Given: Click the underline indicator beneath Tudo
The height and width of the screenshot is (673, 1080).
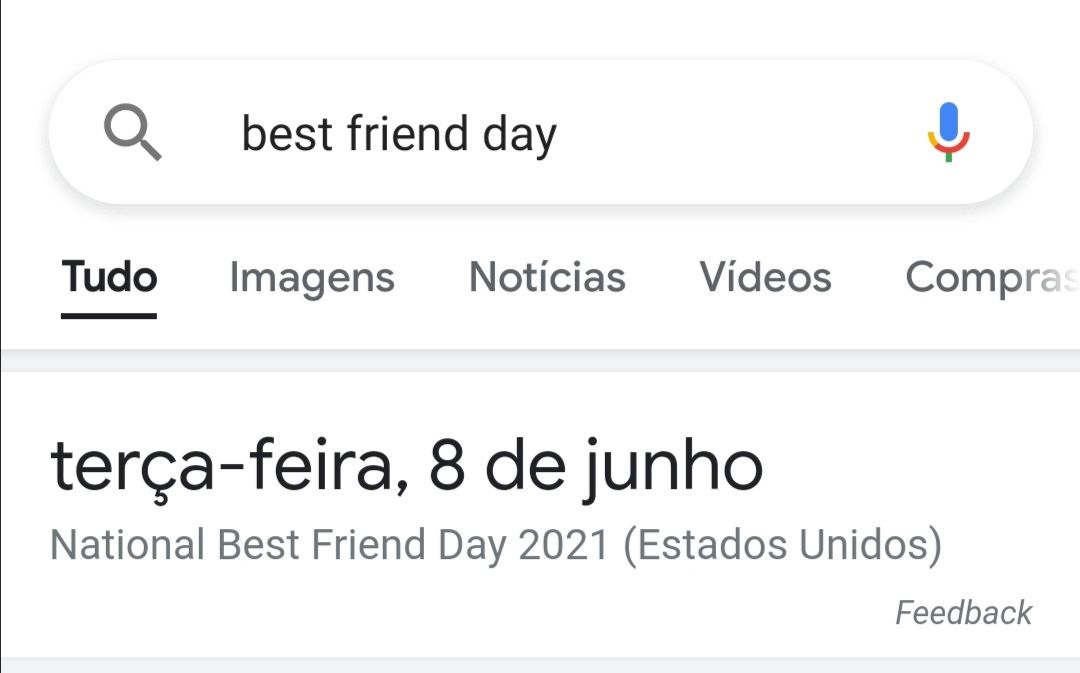Looking at the screenshot, I should point(109,316).
